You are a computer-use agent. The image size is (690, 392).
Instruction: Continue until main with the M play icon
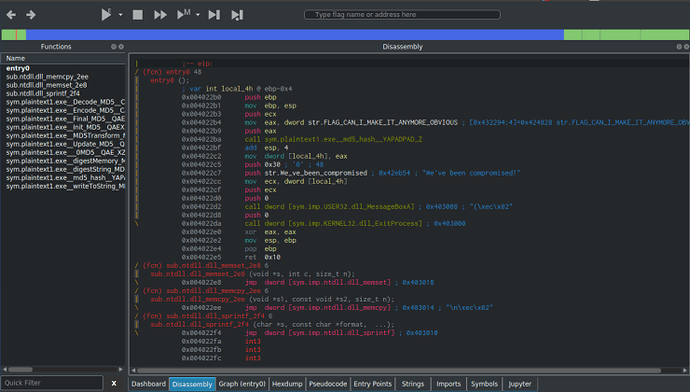pos(184,15)
